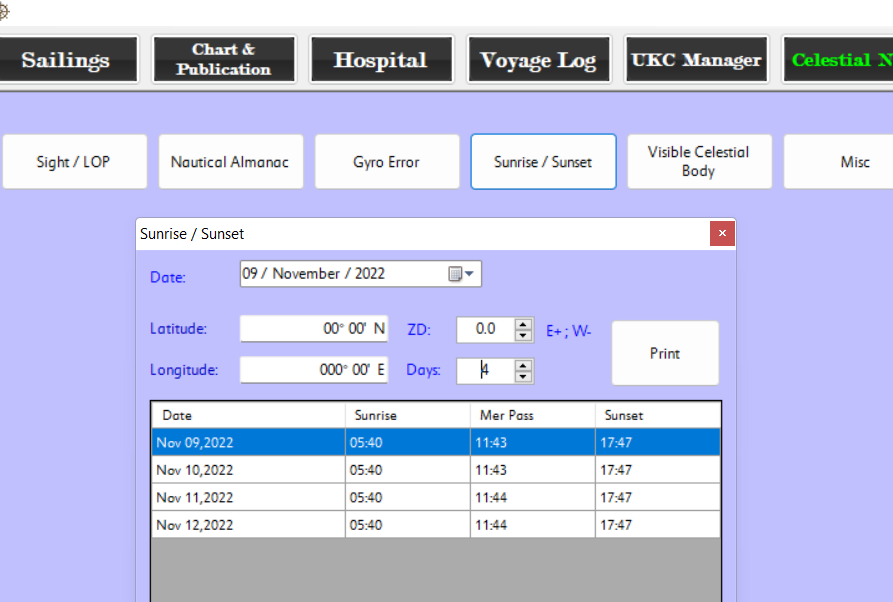
Task: Click the ship wheel app icon
Action: (x=4, y=9)
